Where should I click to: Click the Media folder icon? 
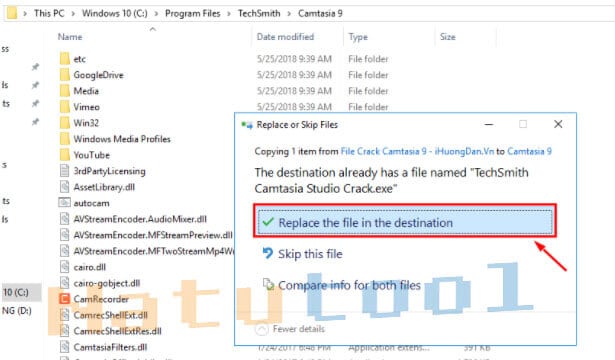click(x=65, y=91)
